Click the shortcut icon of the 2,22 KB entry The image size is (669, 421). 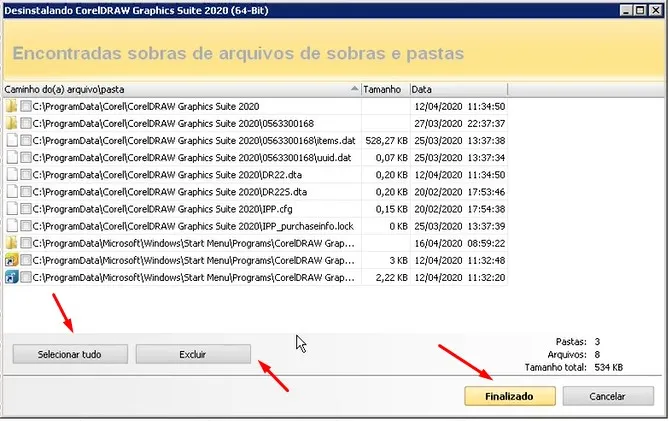(x=11, y=276)
